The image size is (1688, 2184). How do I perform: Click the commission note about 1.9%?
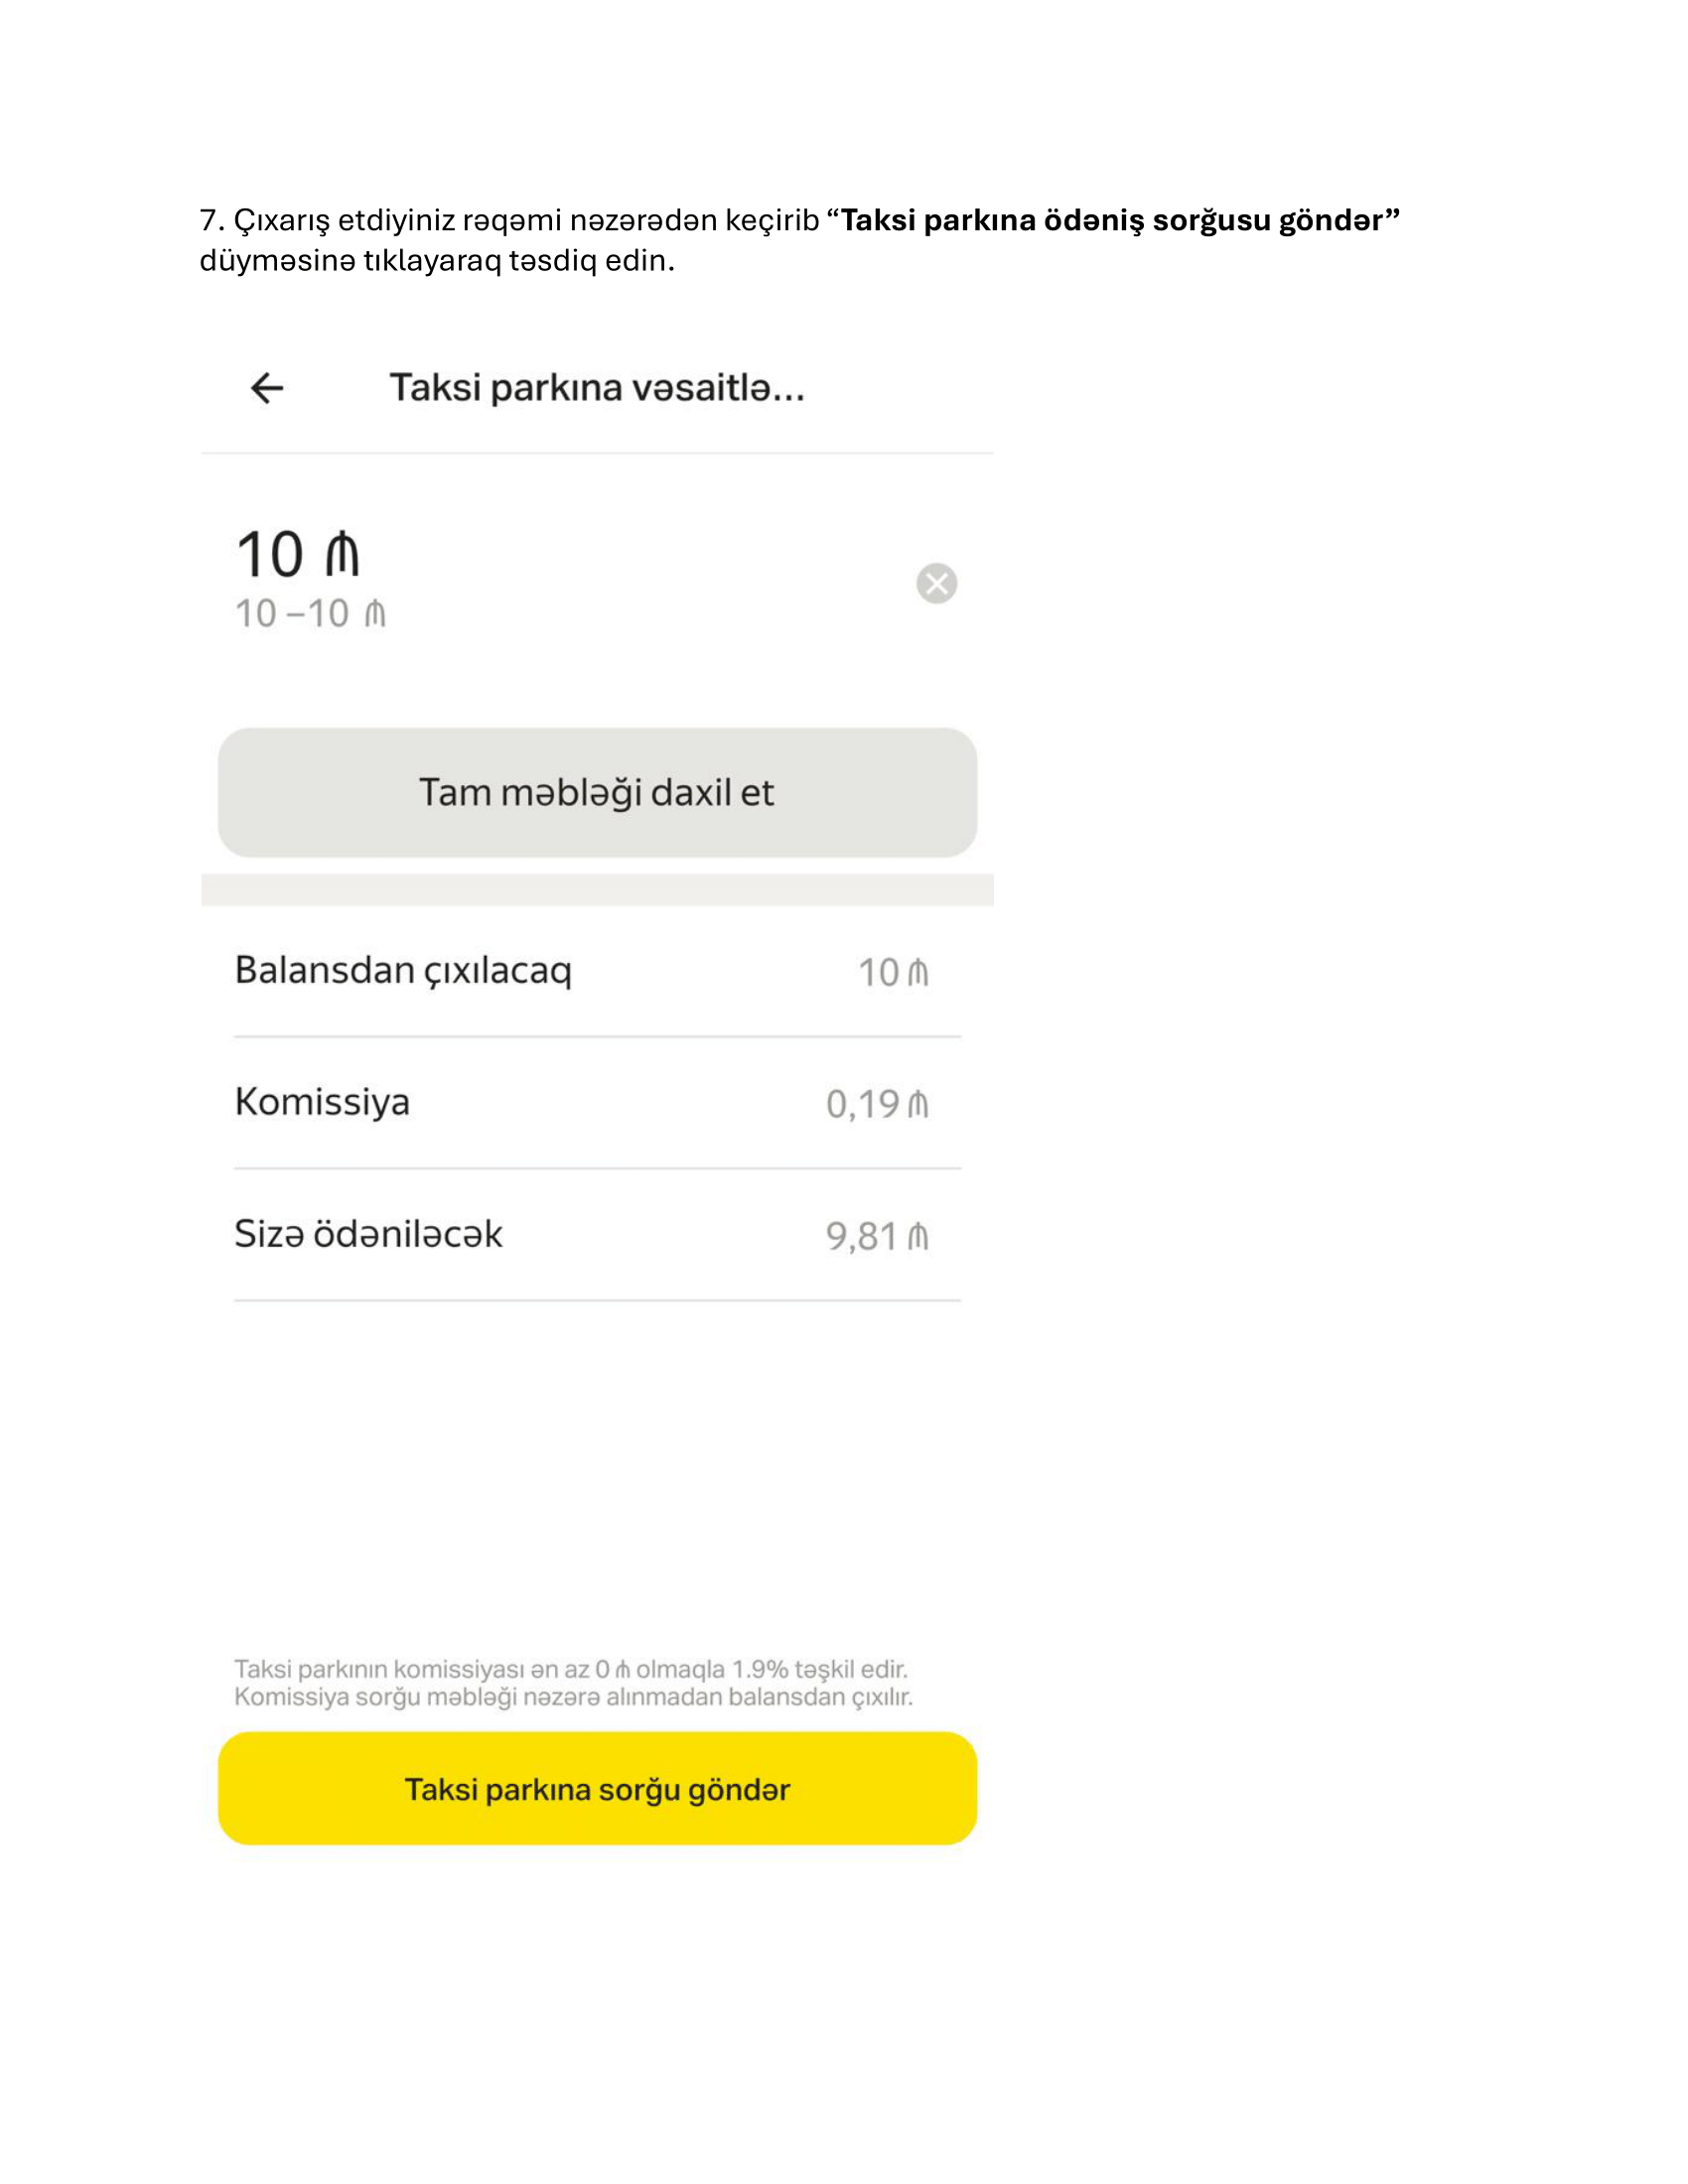click(x=573, y=1683)
